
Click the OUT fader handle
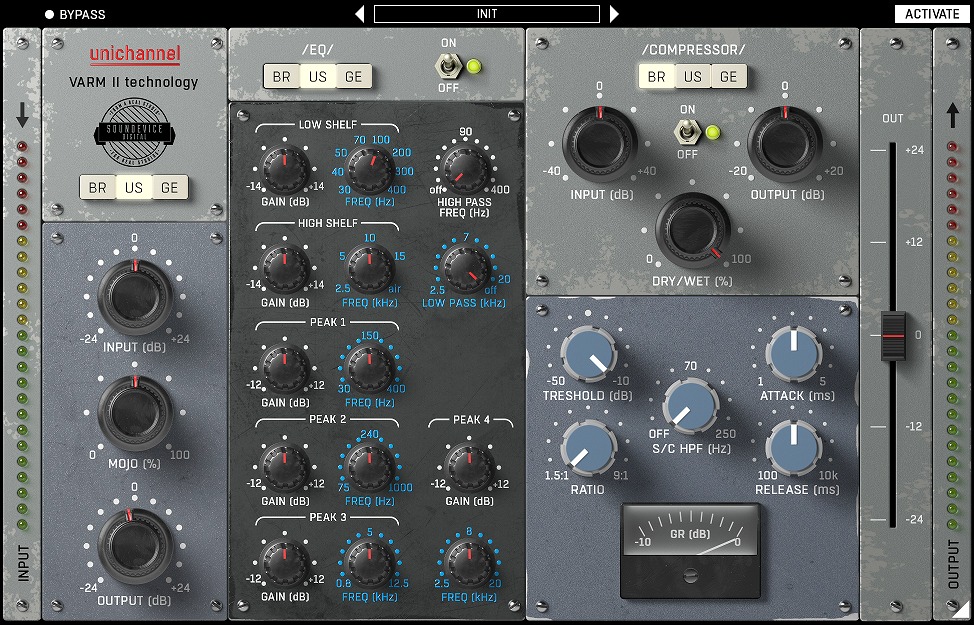click(x=892, y=335)
